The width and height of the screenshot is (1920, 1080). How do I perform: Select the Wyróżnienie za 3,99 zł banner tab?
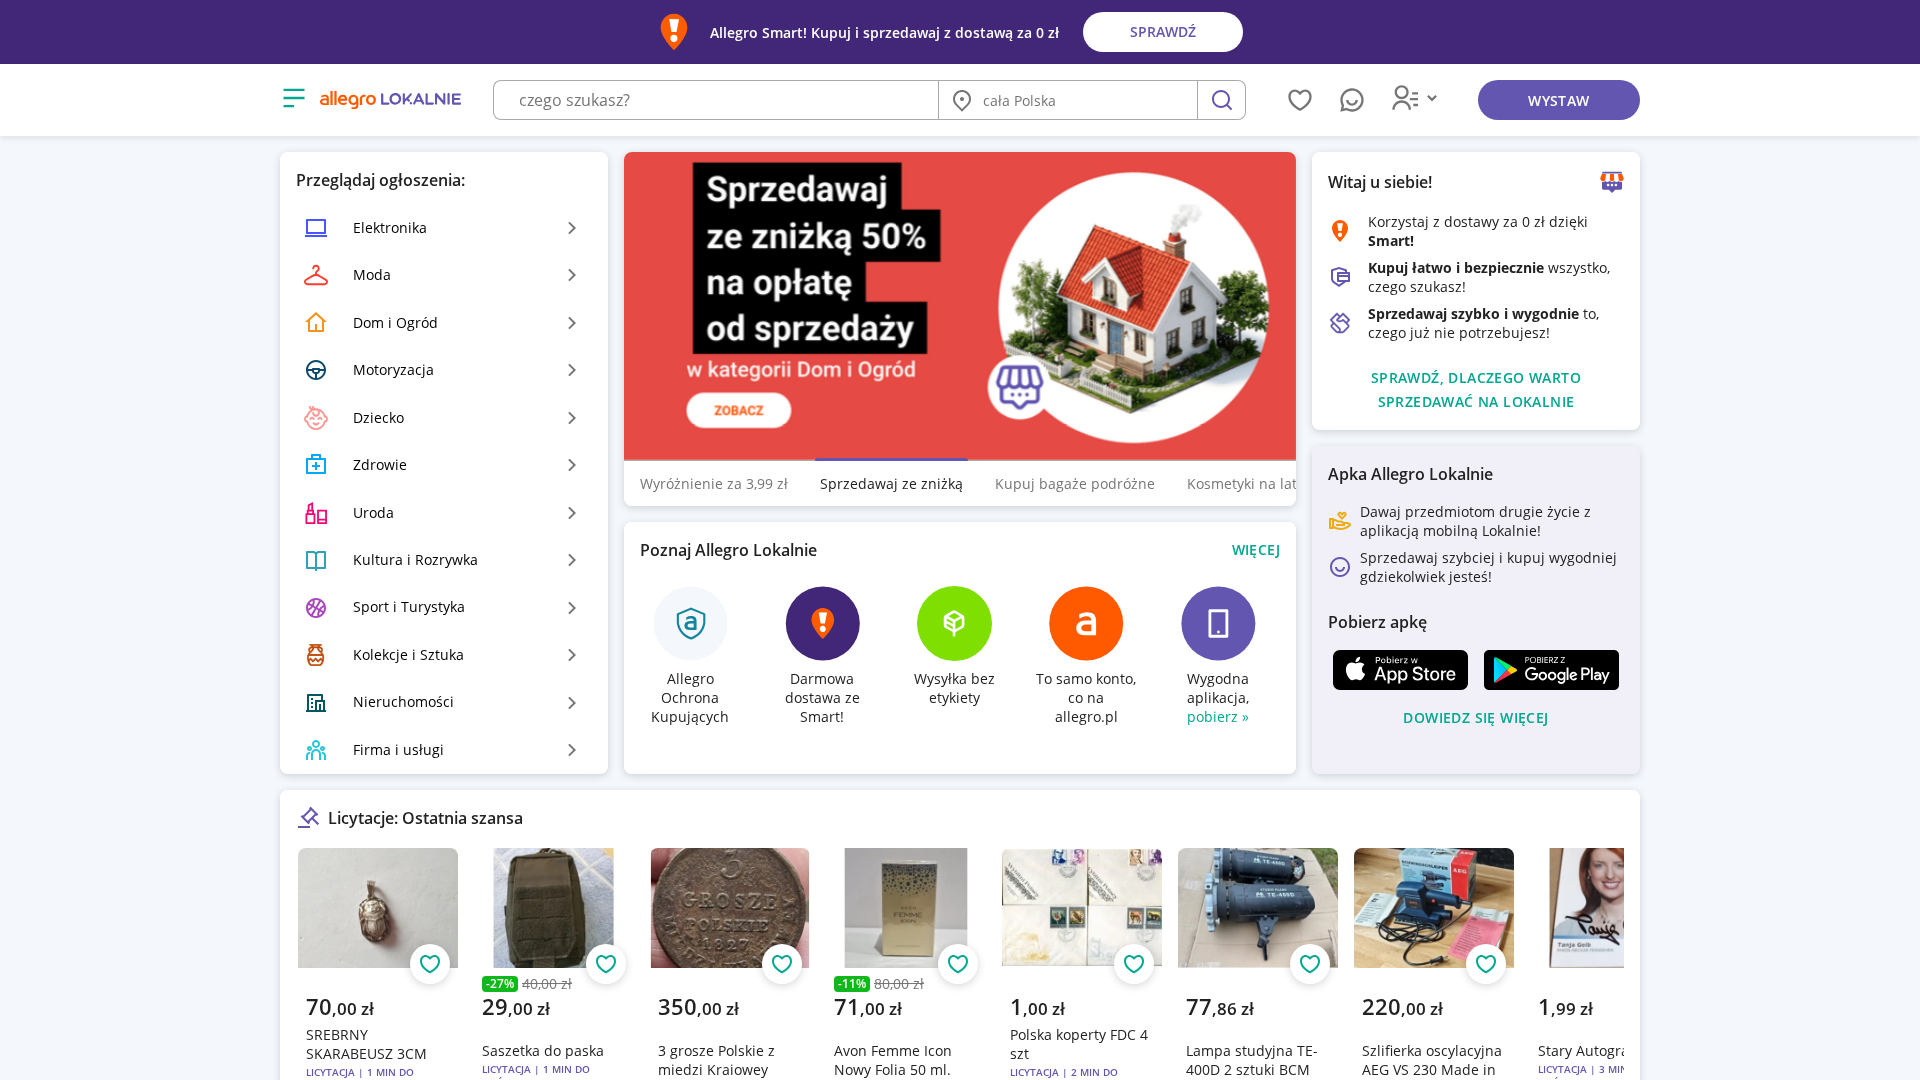pyautogui.click(x=714, y=484)
